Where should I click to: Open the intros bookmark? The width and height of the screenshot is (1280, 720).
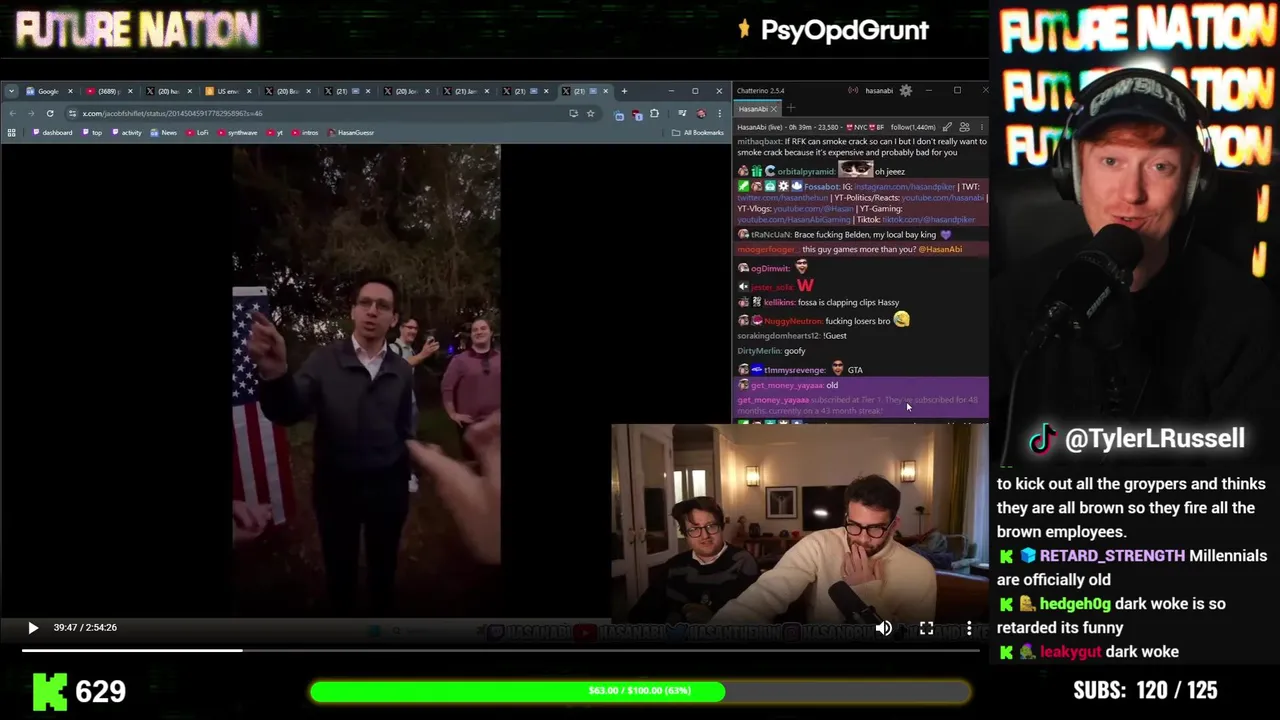point(305,132)
